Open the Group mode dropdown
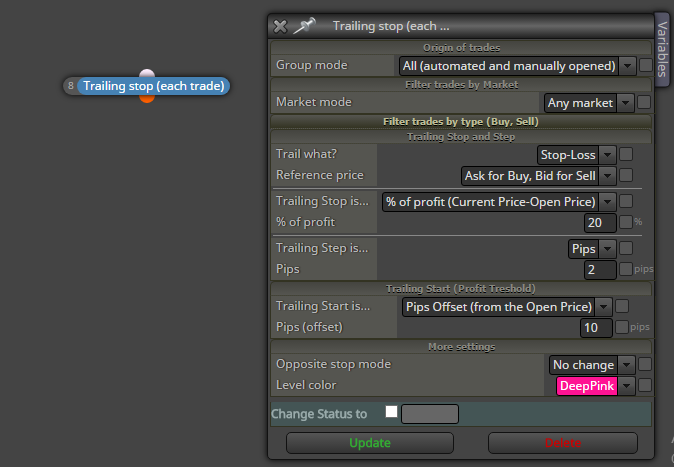 tap(517, 66)
